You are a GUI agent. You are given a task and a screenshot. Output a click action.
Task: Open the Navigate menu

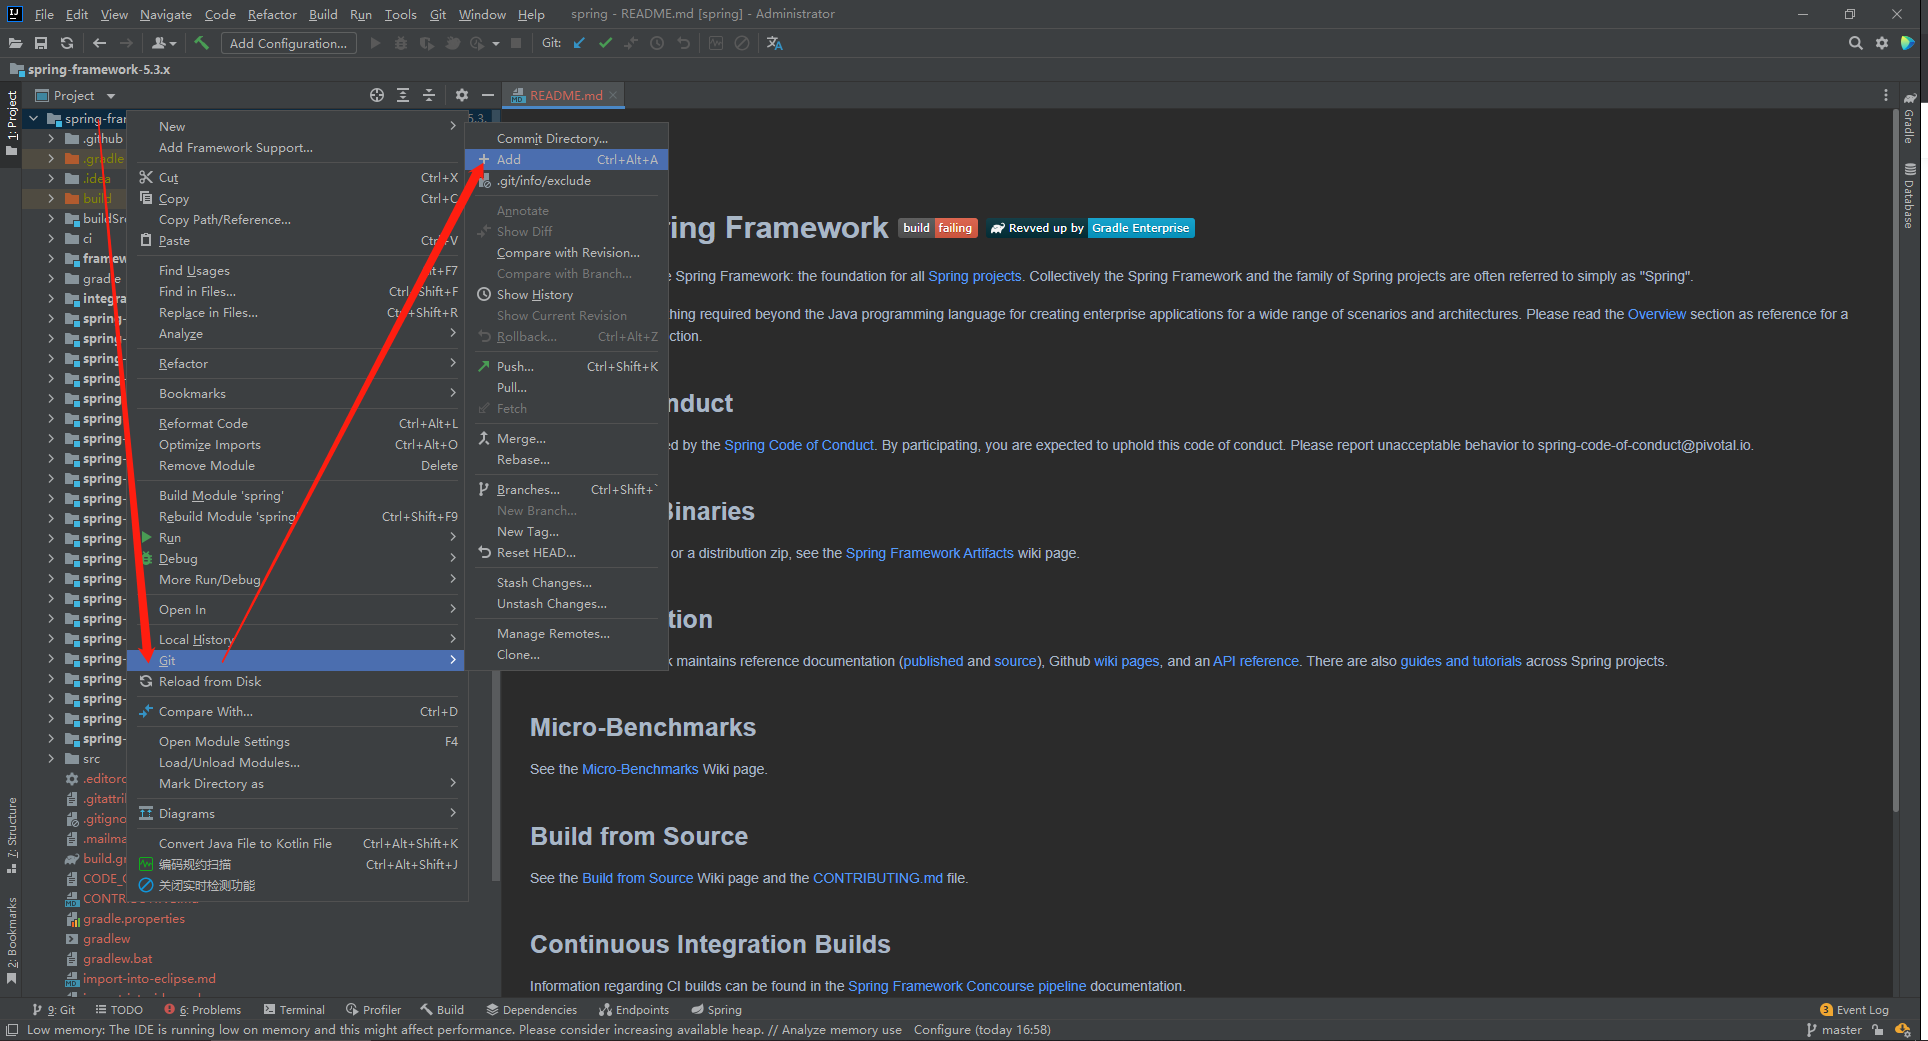(x=166, y=14)
